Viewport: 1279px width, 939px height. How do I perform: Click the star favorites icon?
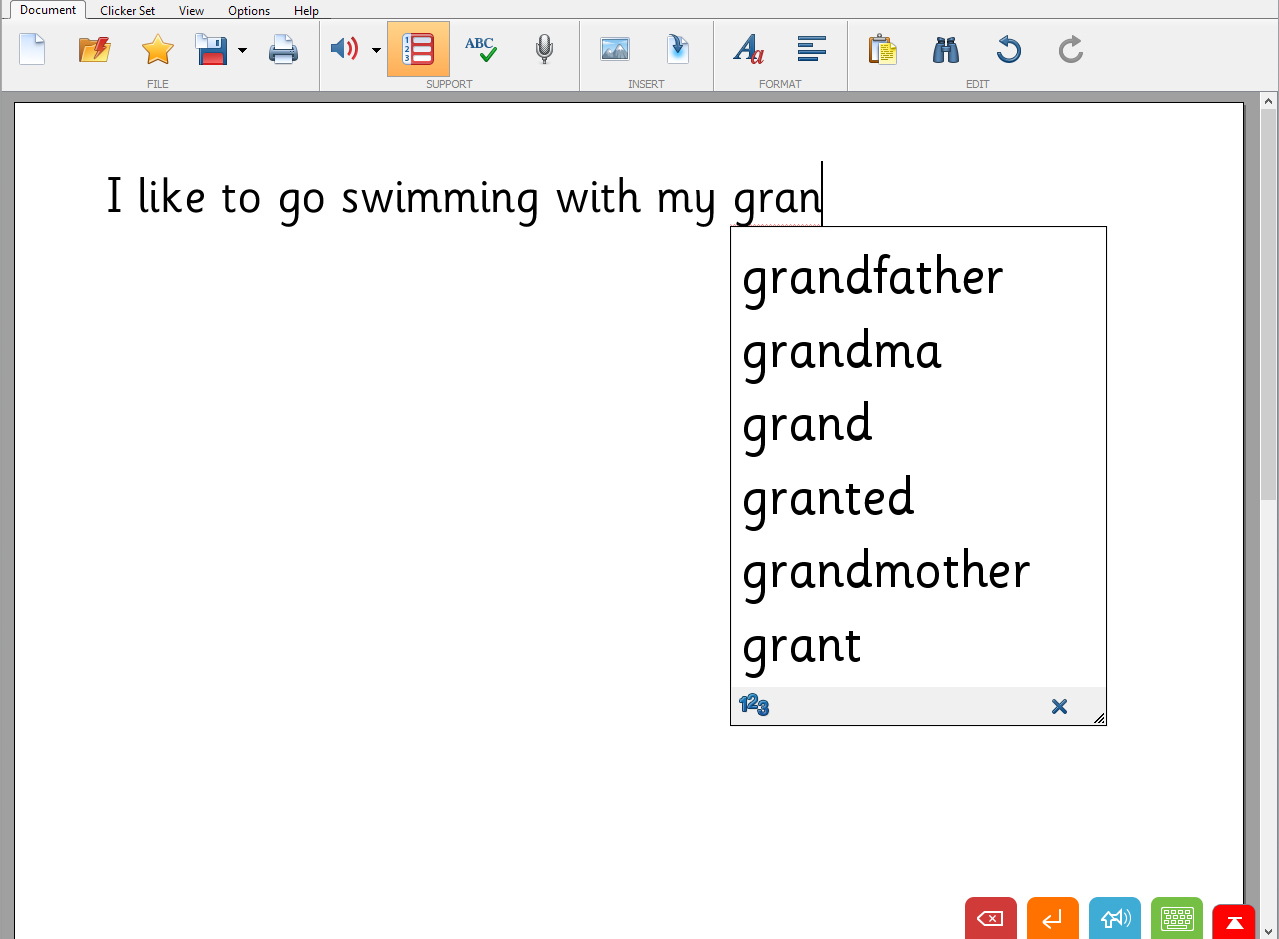tap(157, 49)
